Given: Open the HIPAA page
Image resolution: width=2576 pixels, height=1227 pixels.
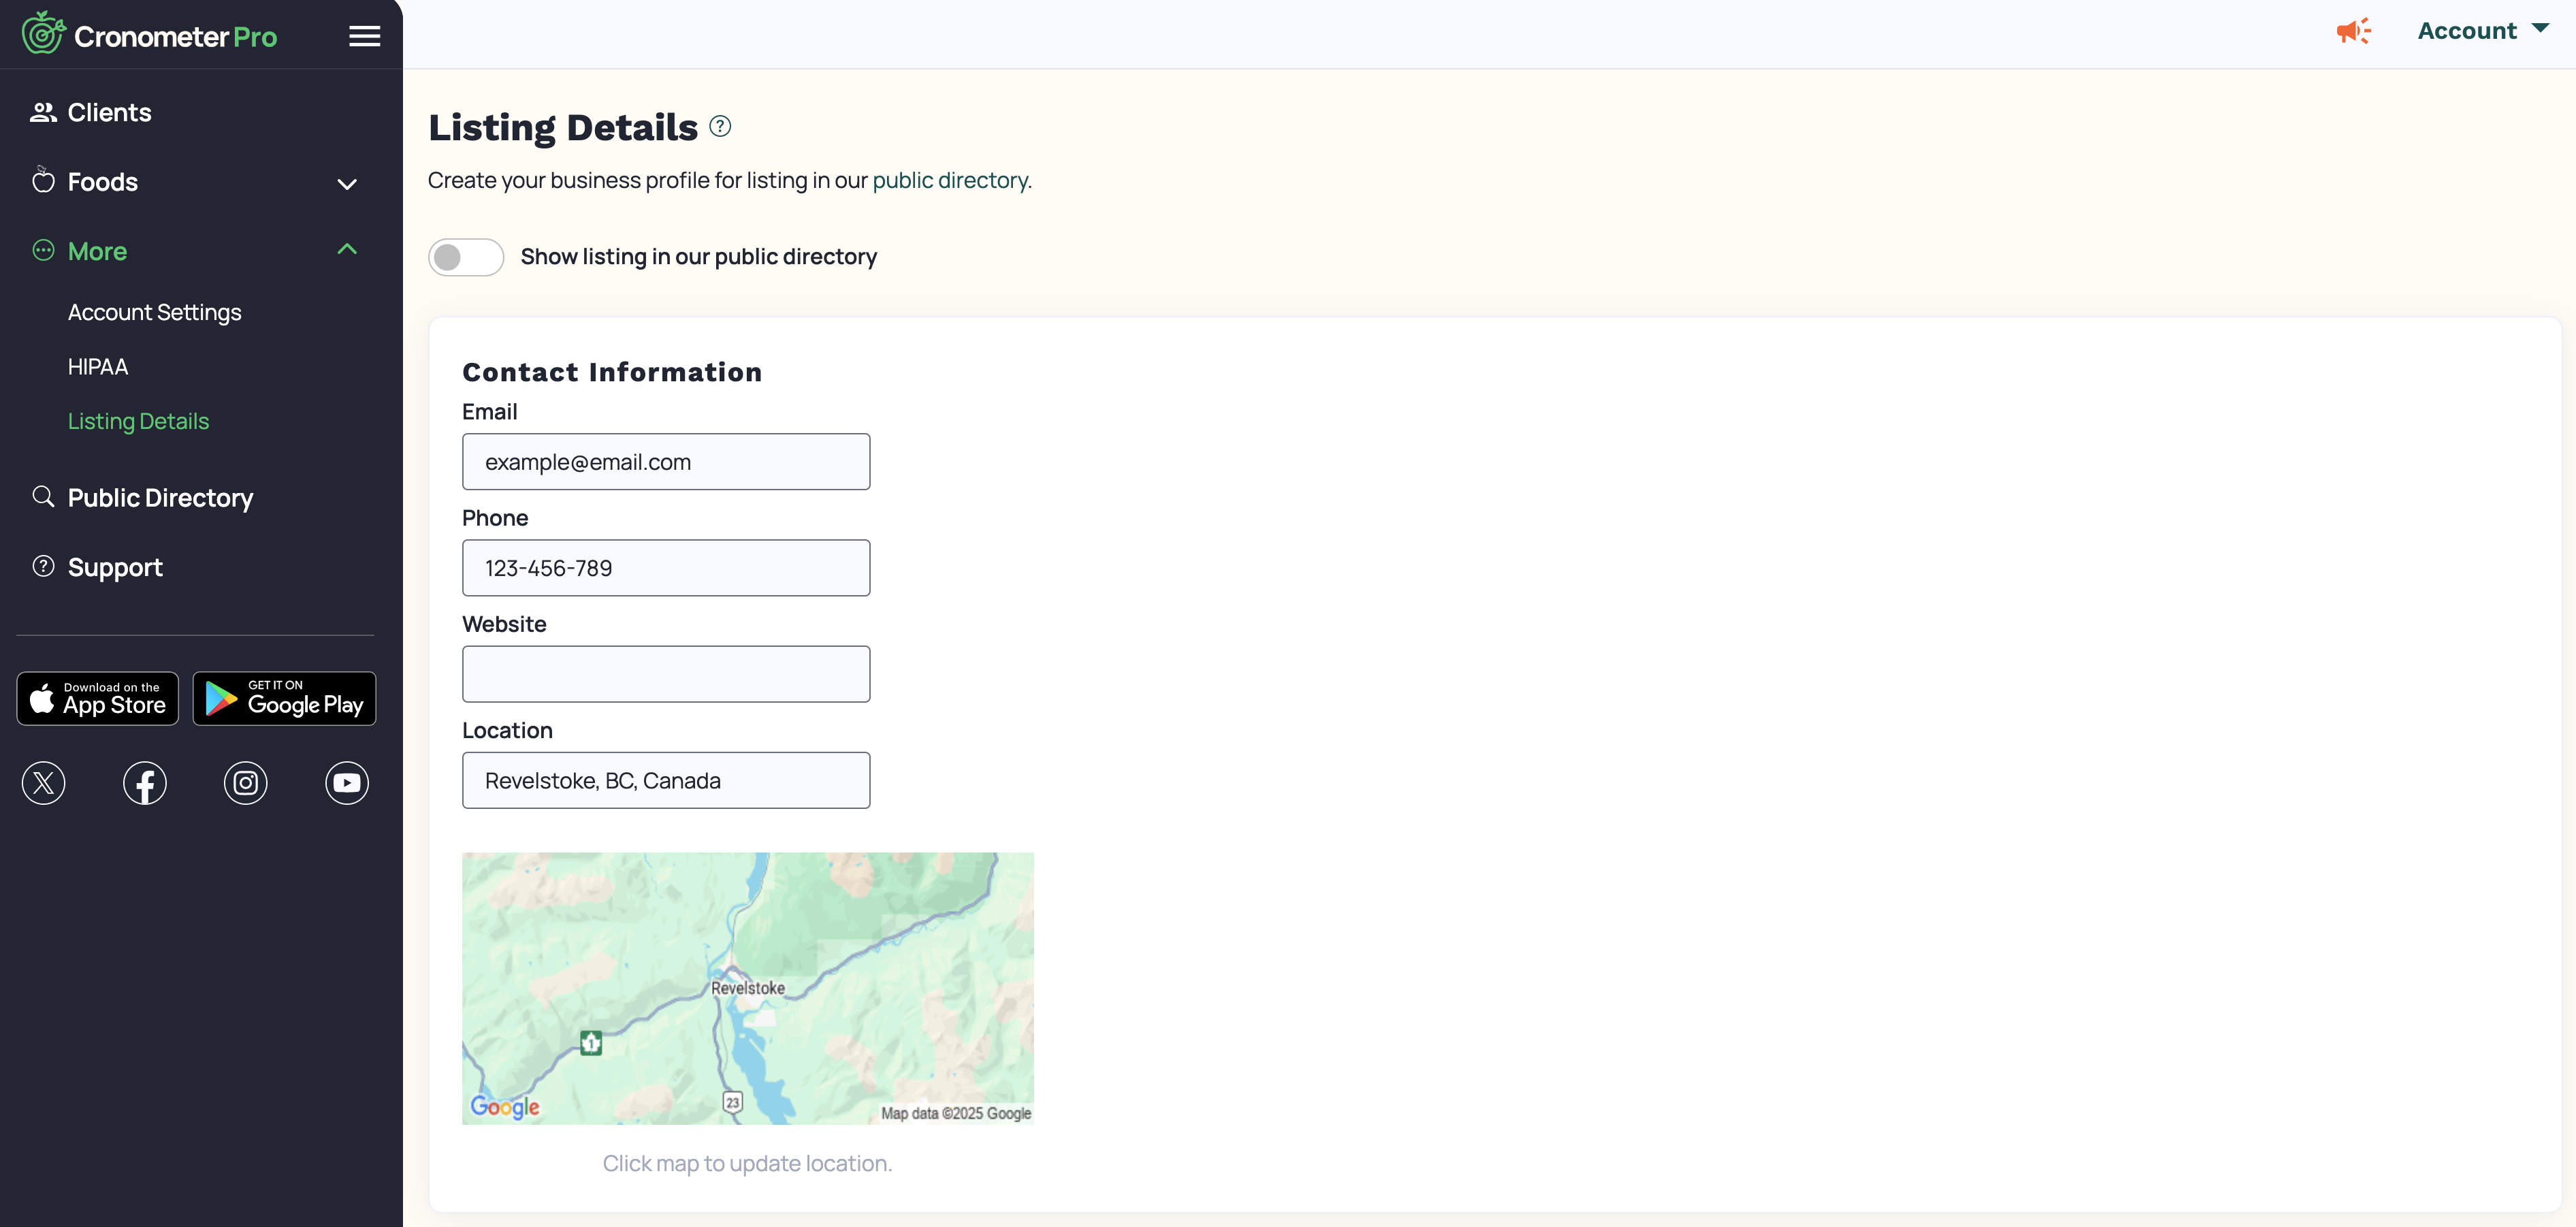Looking at the screenshot, I should pyautogui.click(x=98, y=367).
